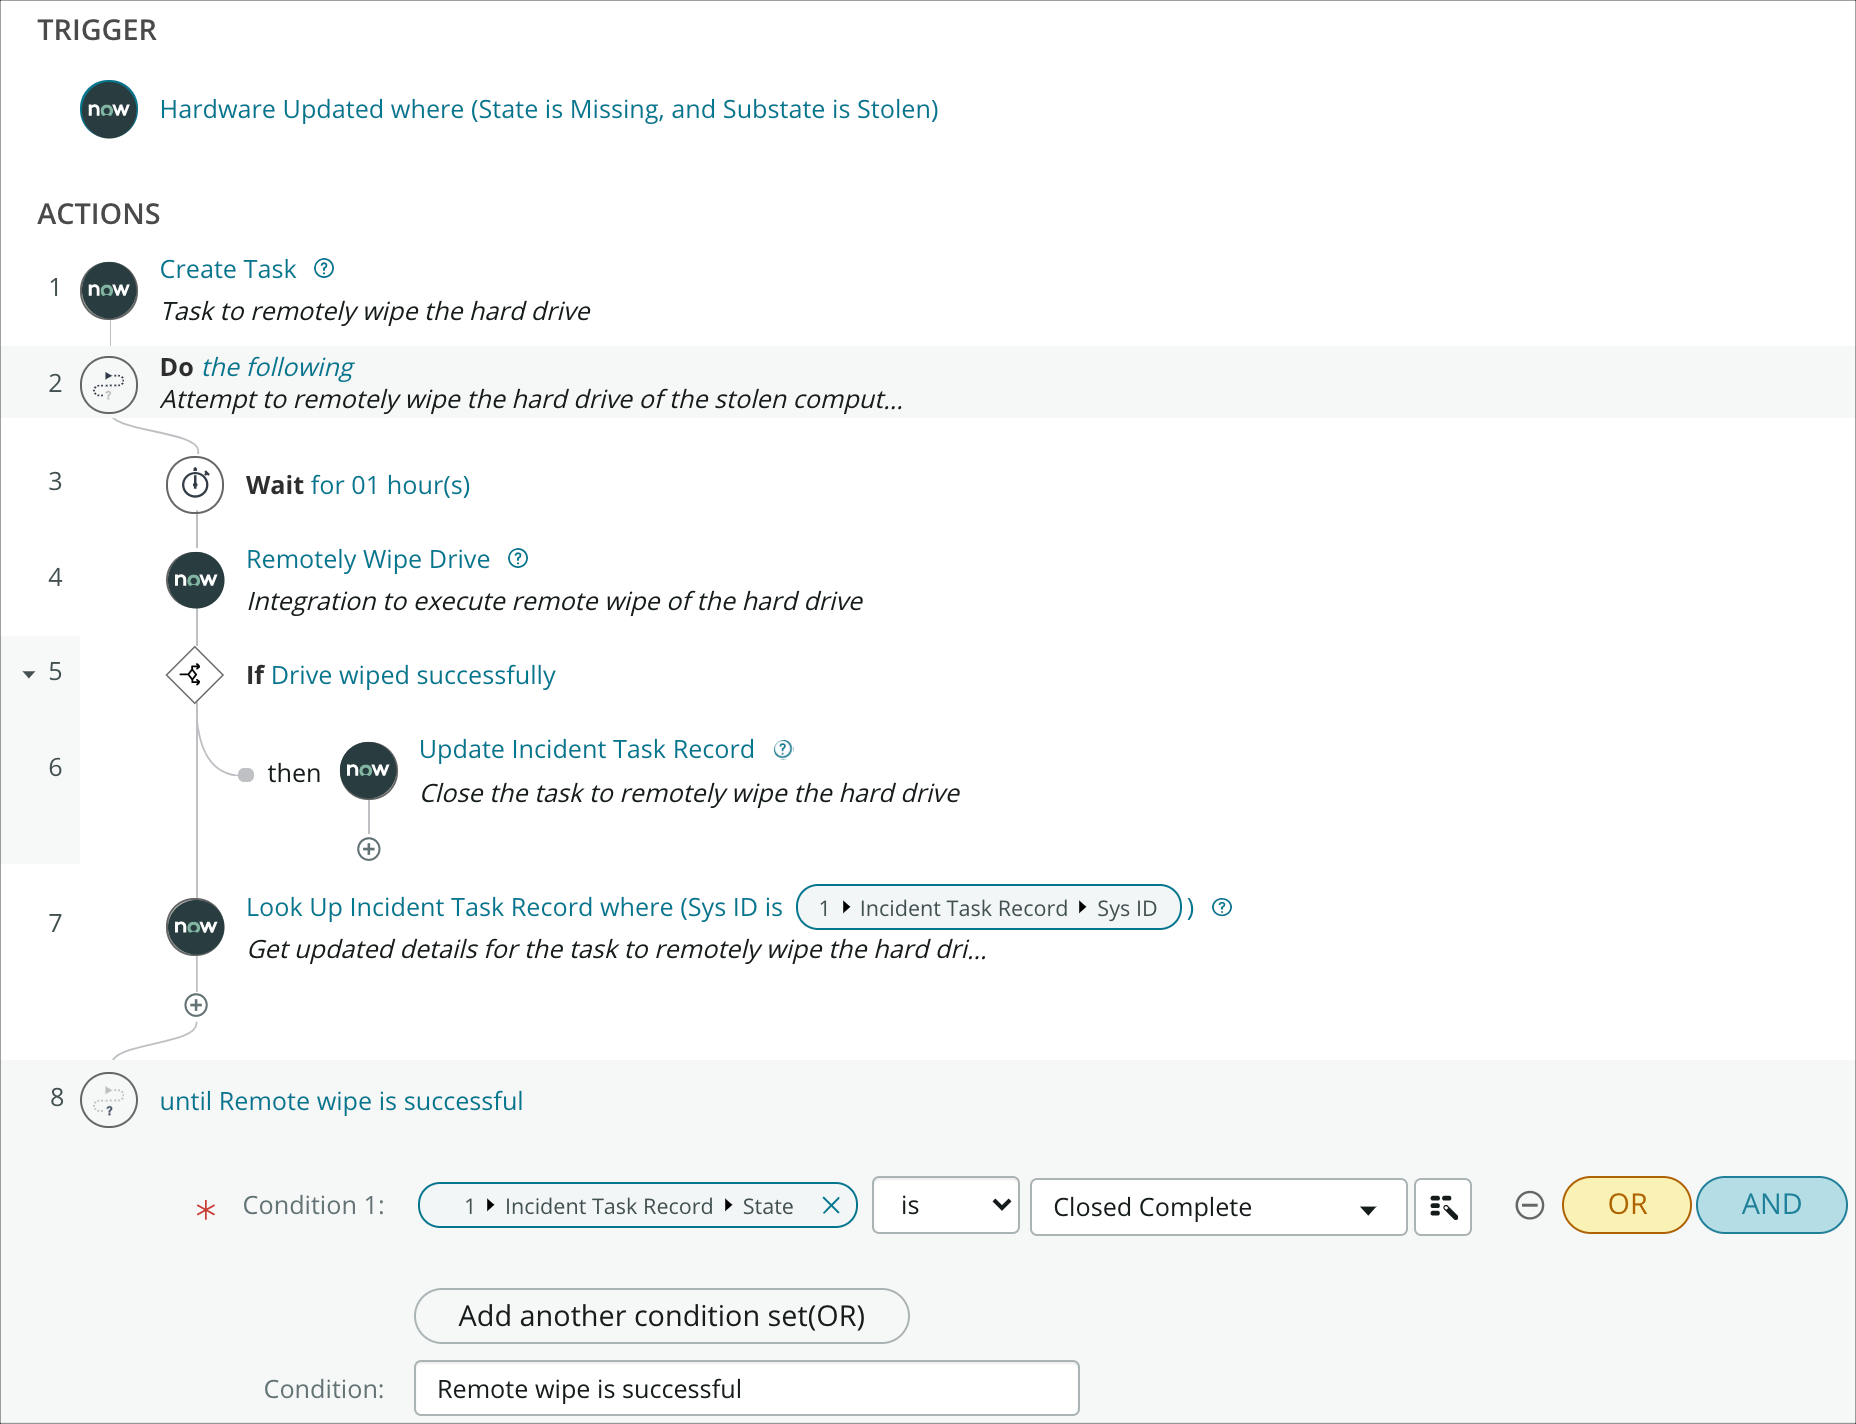Screen dimensions: 1856x1424
Task: Open the Closed Complete value dropdown
Action: coord(1216,1207)
